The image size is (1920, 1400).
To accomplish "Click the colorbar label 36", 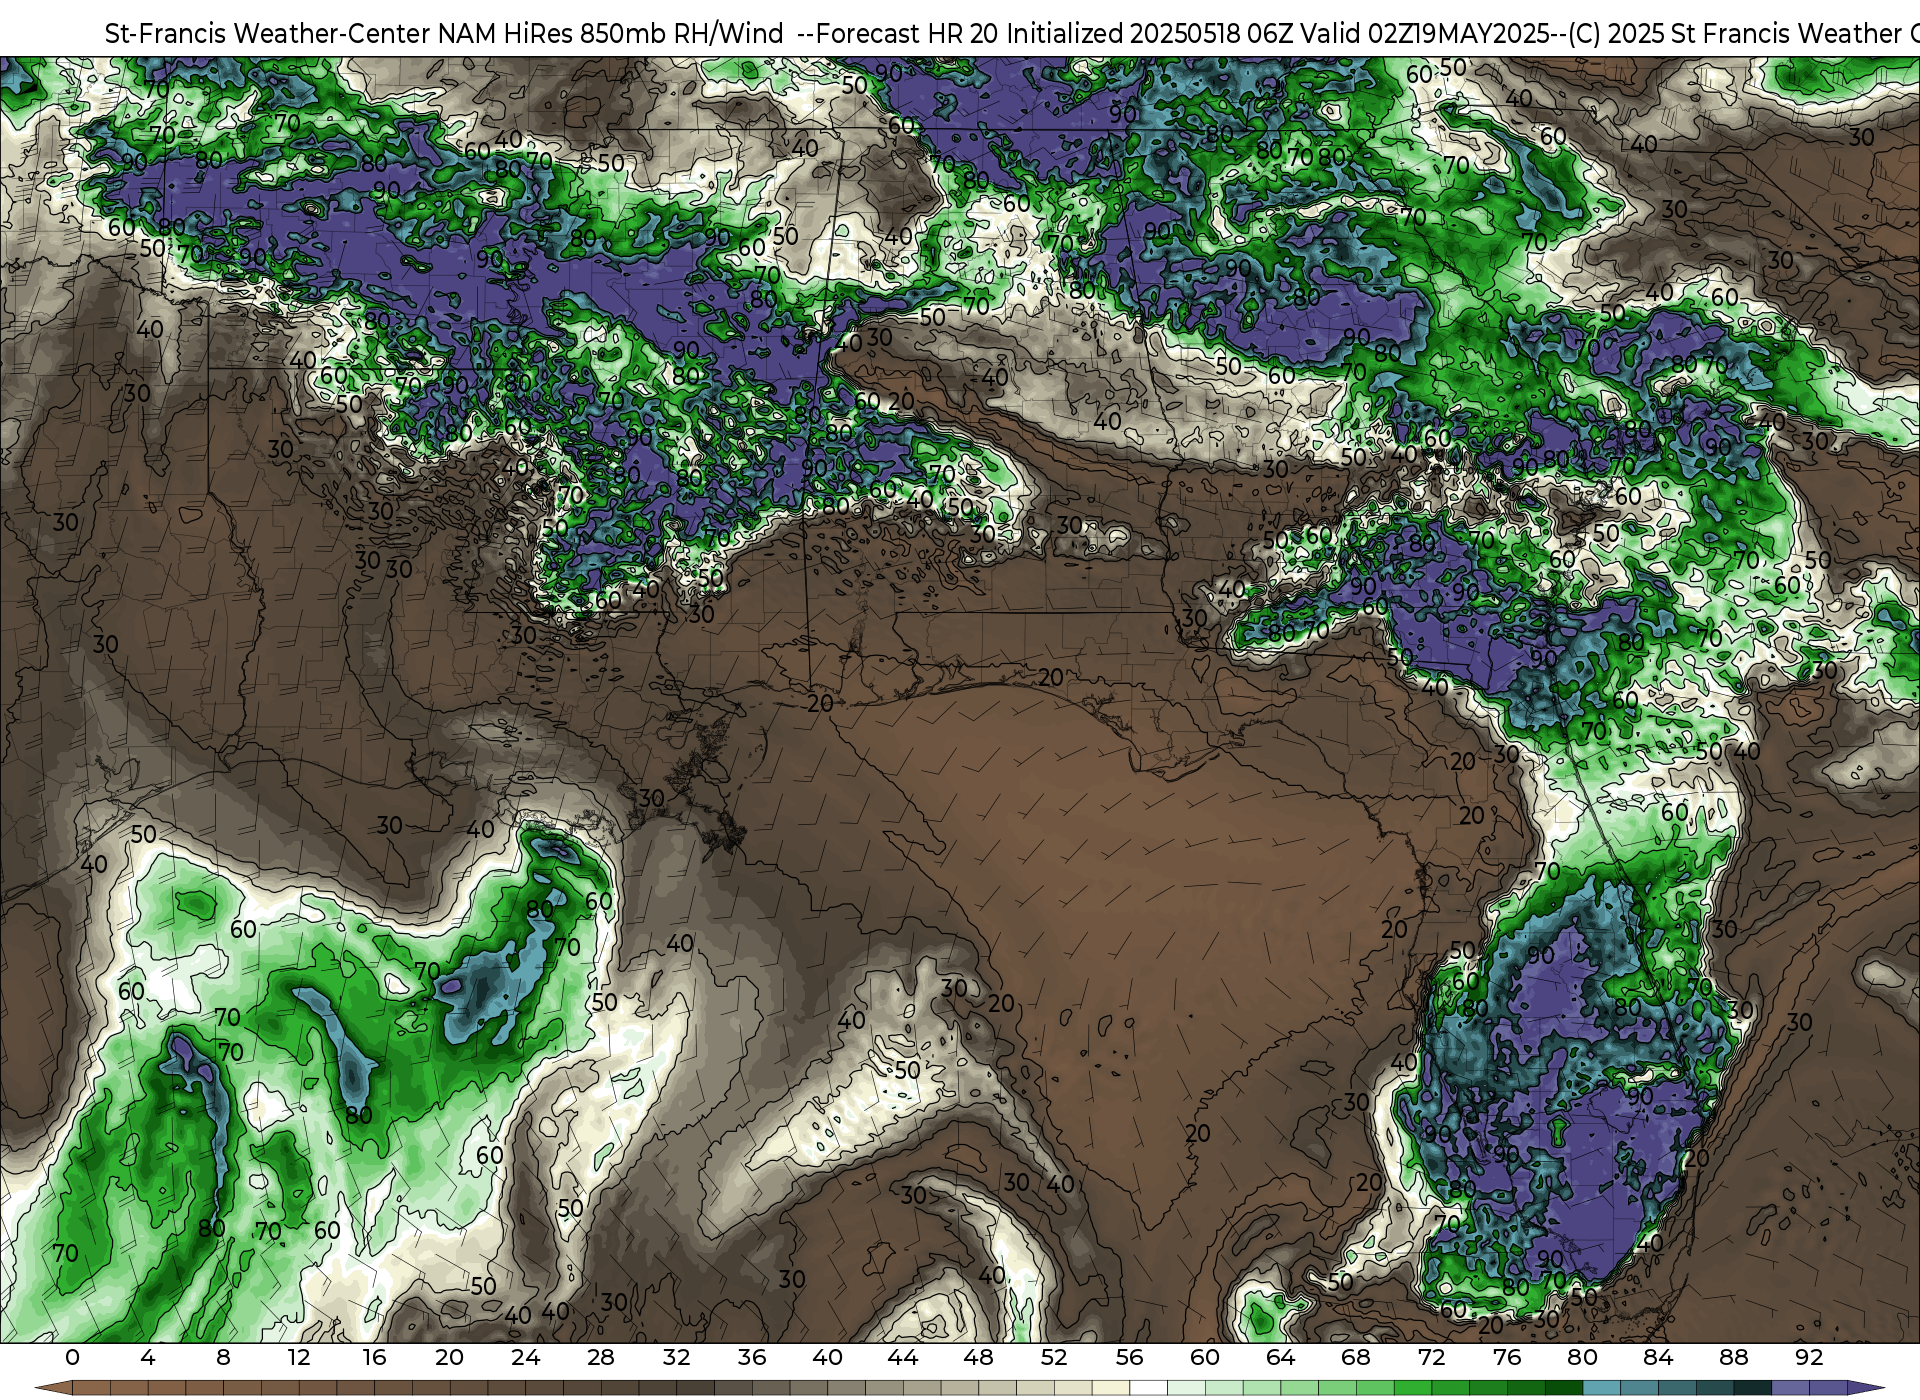I will (x=752, y=1358).
